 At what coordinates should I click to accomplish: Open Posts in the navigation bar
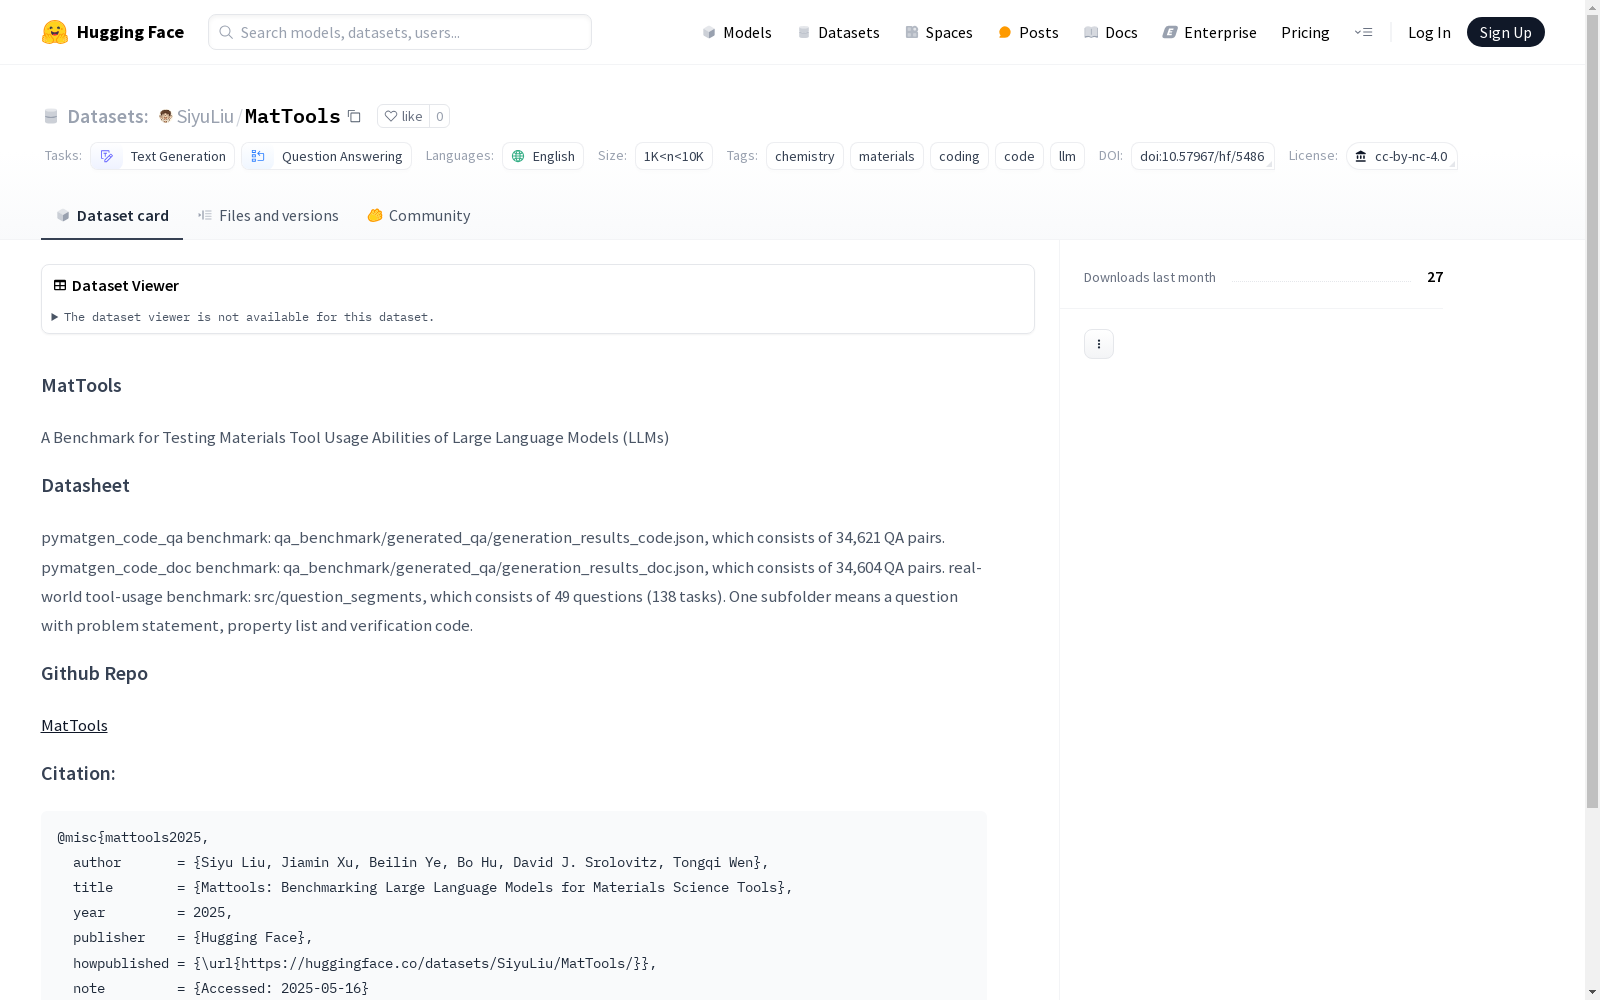[1028, 32]
